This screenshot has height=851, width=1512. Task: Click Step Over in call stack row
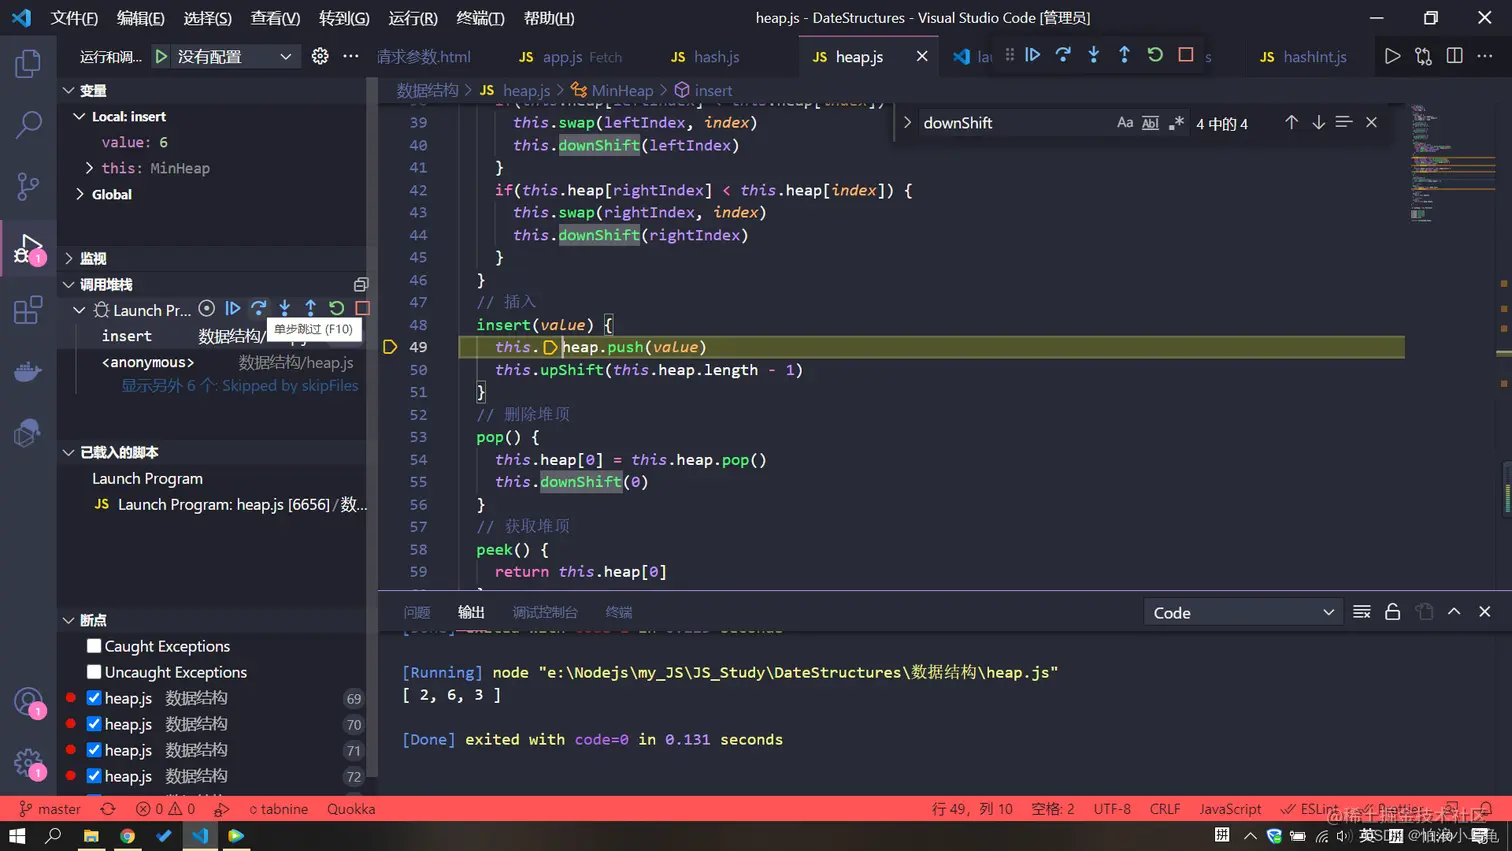point(259,309)
